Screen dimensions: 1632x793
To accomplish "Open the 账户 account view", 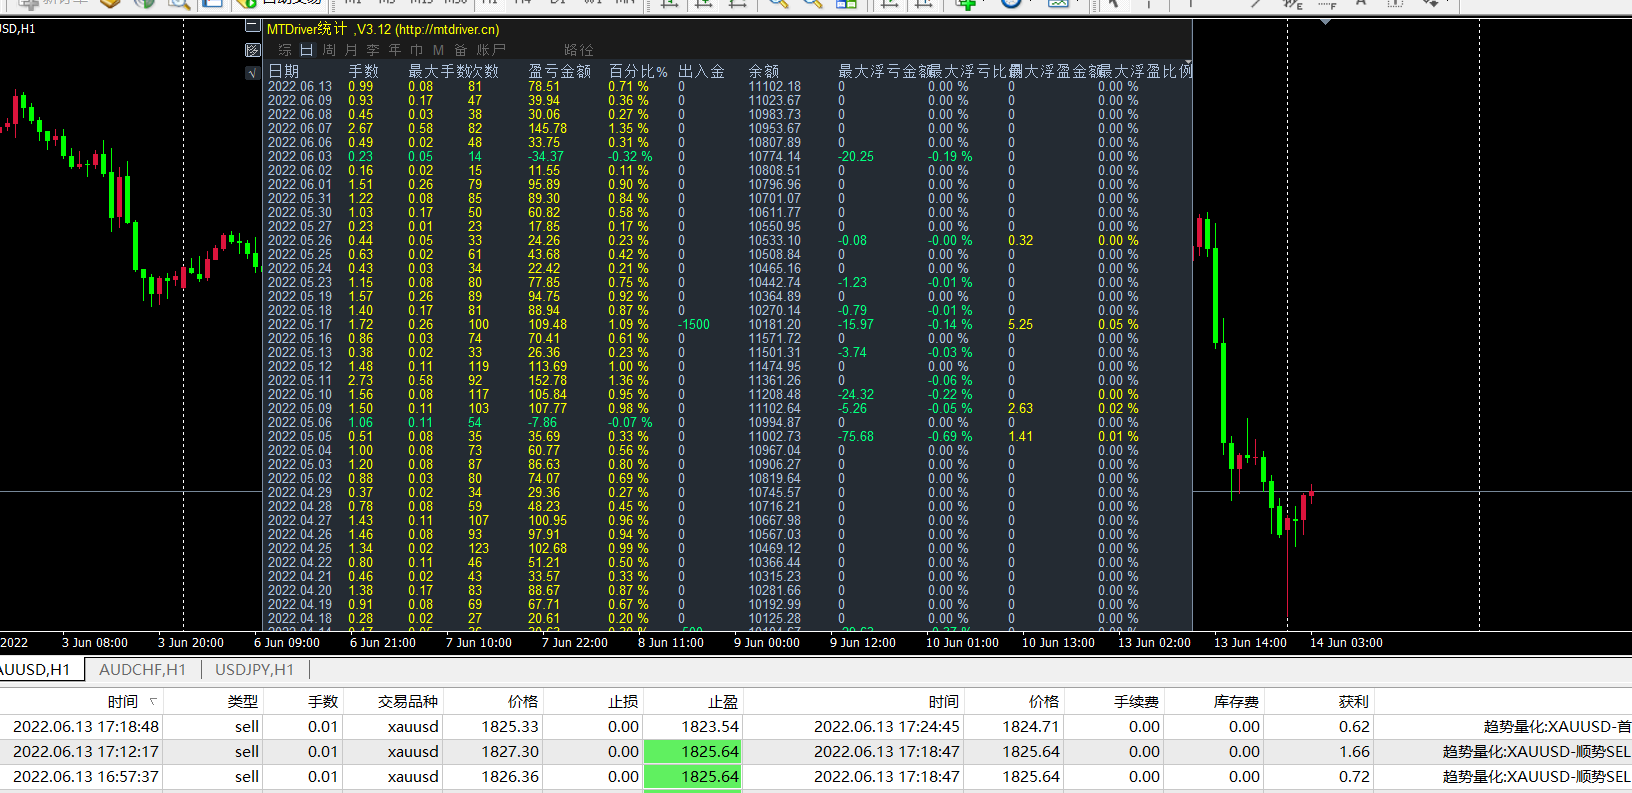I will pos(491,50).
